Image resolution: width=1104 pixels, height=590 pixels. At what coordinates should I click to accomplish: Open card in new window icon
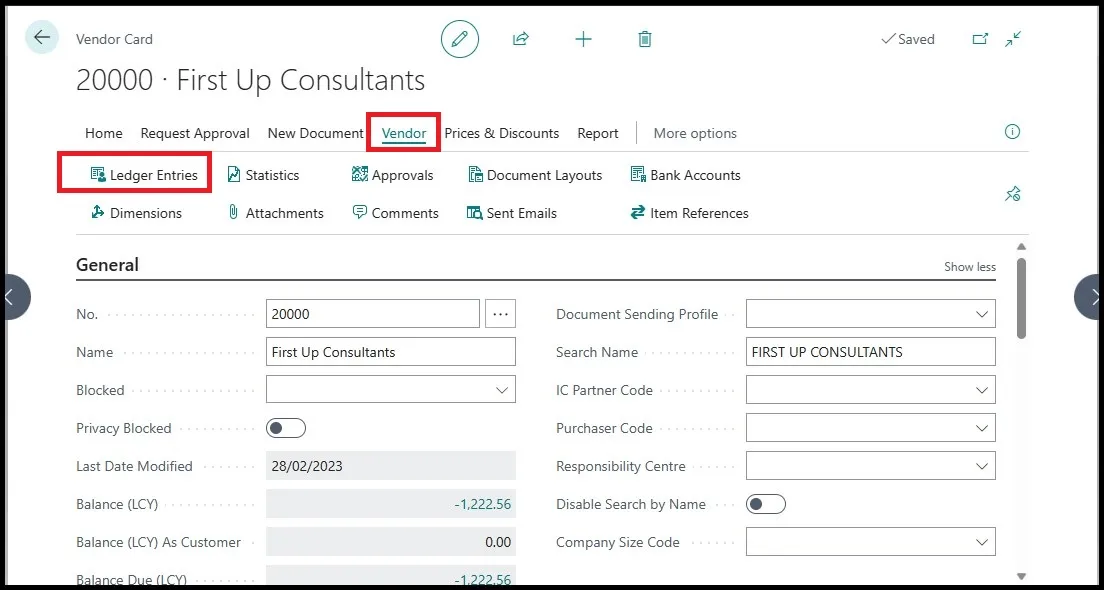980,39
